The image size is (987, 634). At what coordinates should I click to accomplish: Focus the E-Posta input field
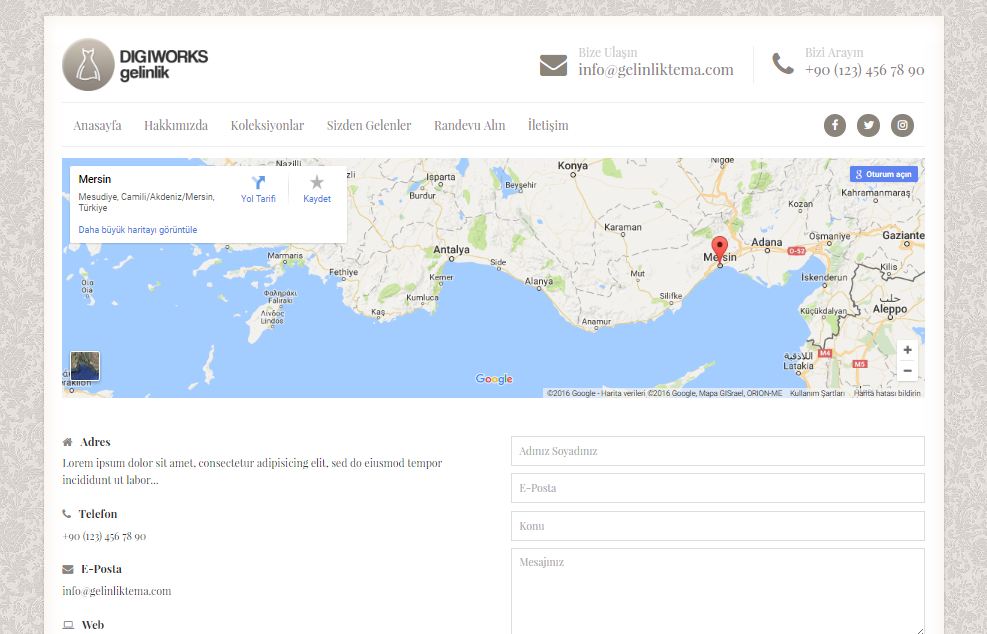(718, 488)
